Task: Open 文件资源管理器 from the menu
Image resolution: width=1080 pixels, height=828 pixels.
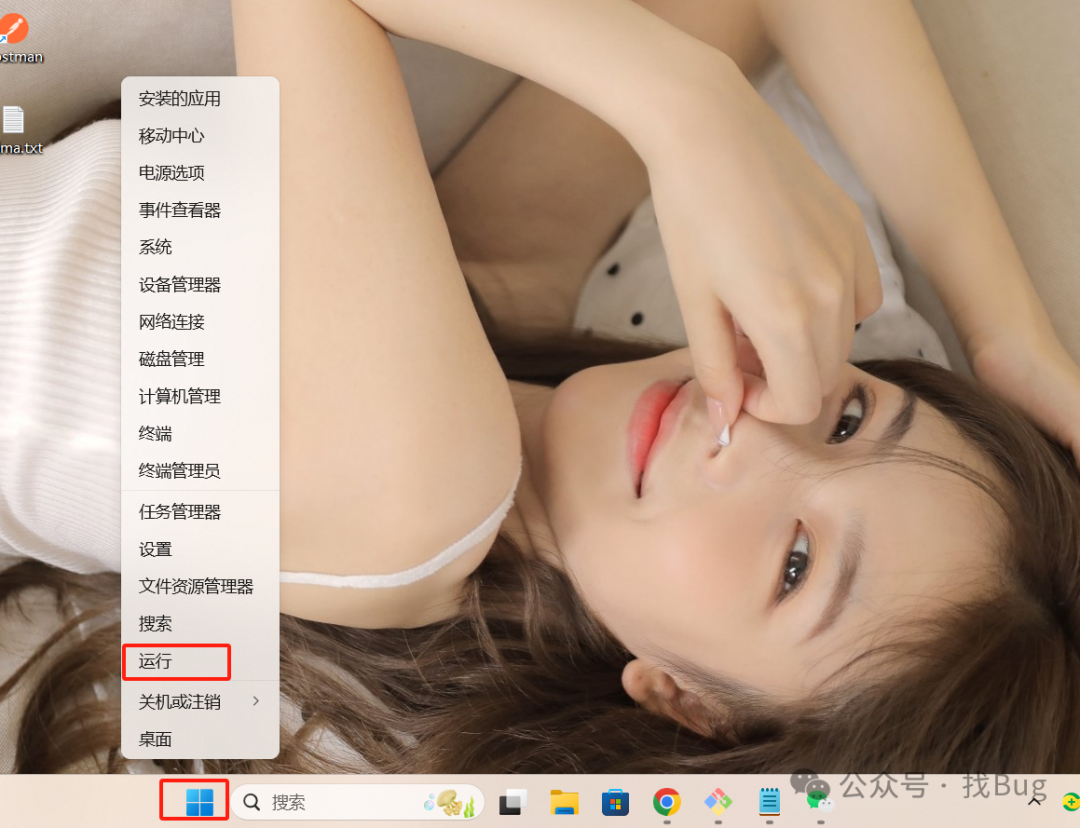Action: coord(200,586)
